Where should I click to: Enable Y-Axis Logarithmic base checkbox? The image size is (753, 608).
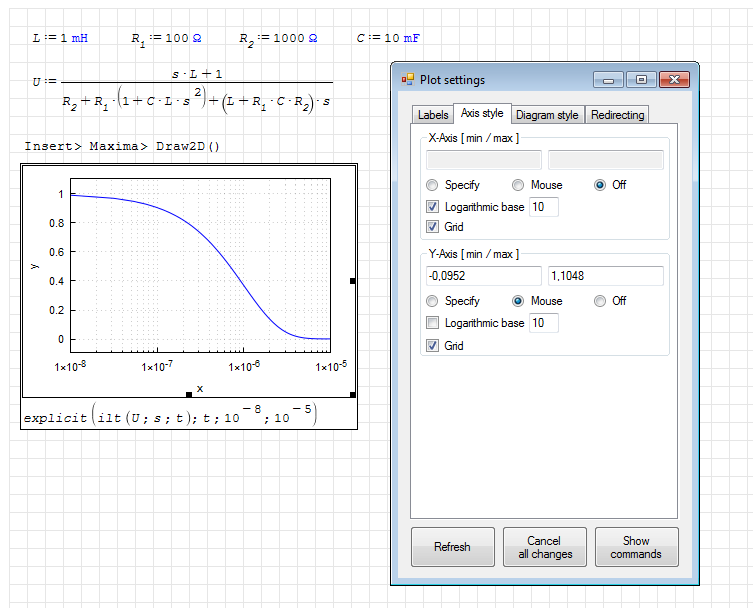(x=432, y=323)
